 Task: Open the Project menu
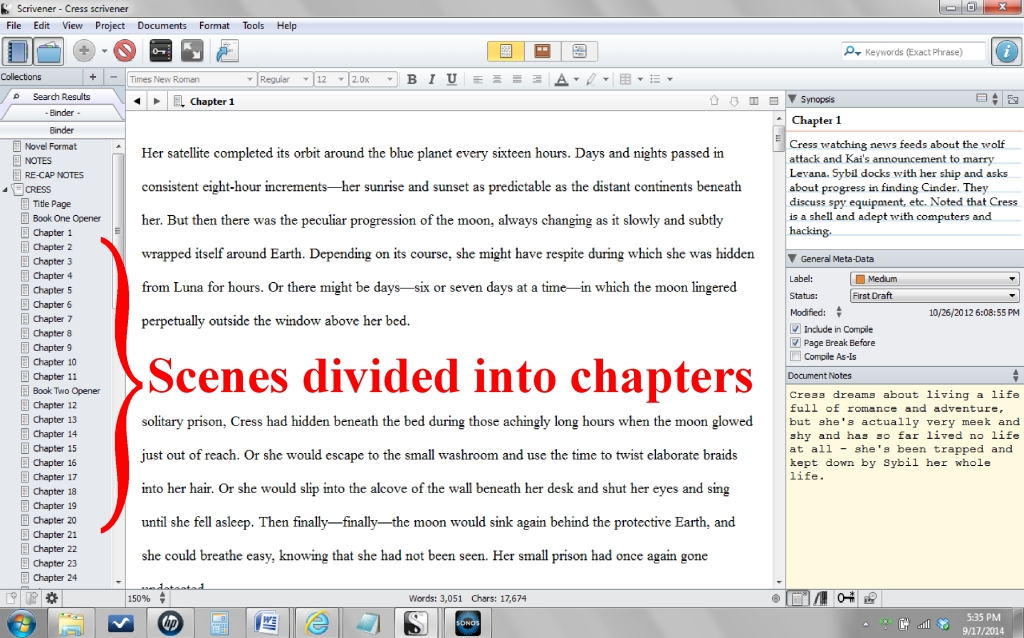[110, 25]
